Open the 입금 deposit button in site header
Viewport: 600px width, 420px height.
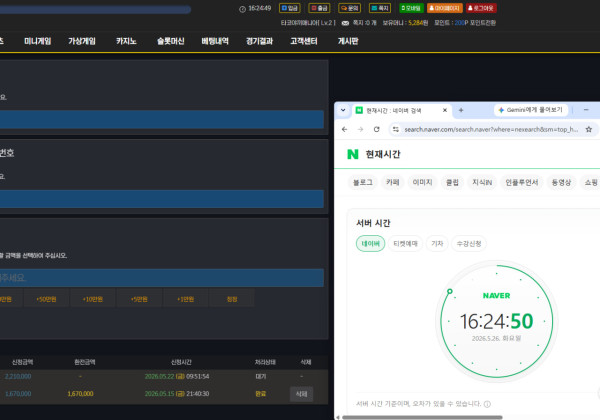click(290, 8)
